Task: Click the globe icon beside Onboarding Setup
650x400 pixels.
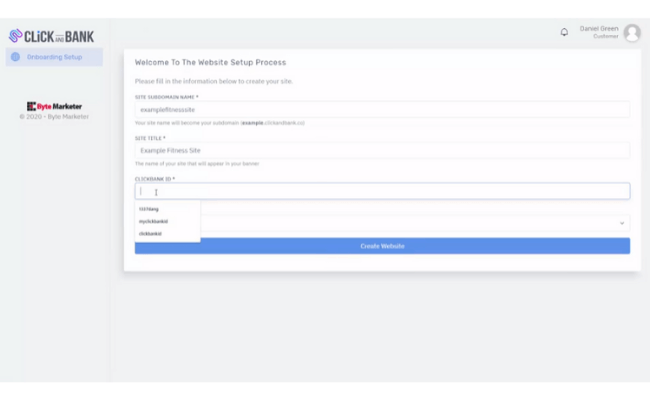Action: [15, 57]
